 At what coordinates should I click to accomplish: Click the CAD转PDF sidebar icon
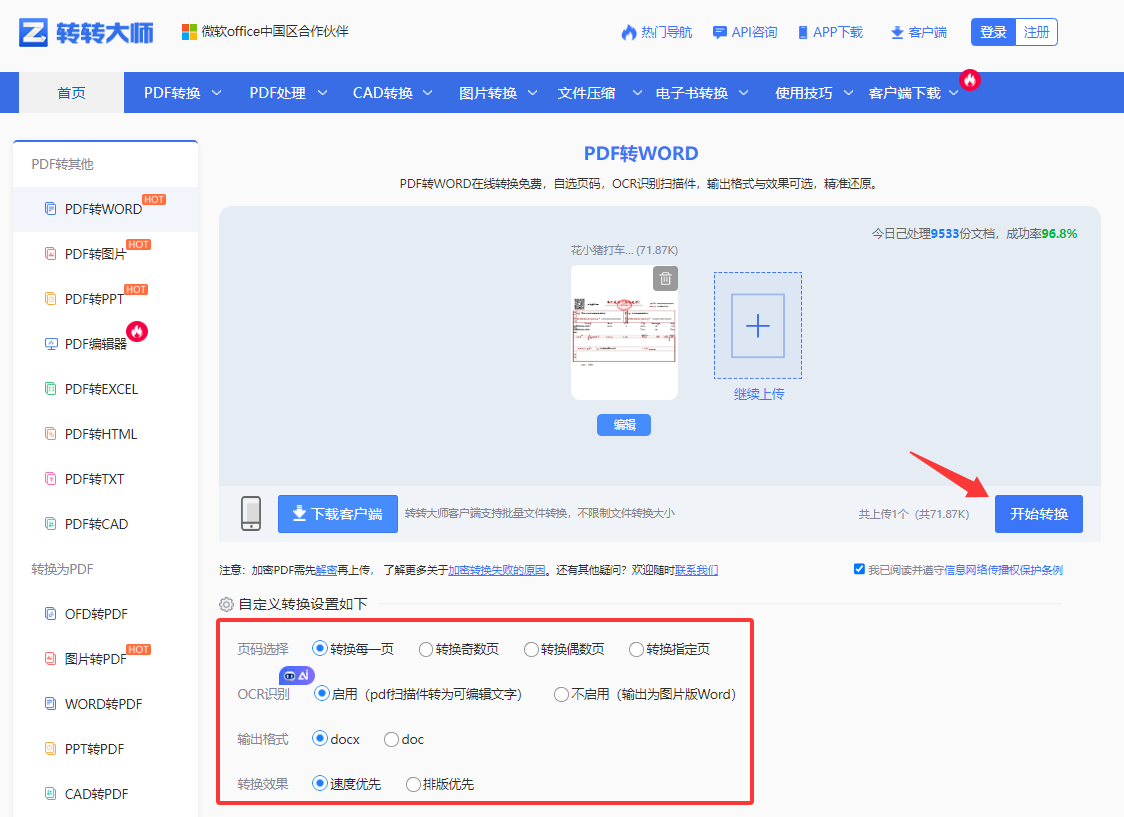point(50,793)
